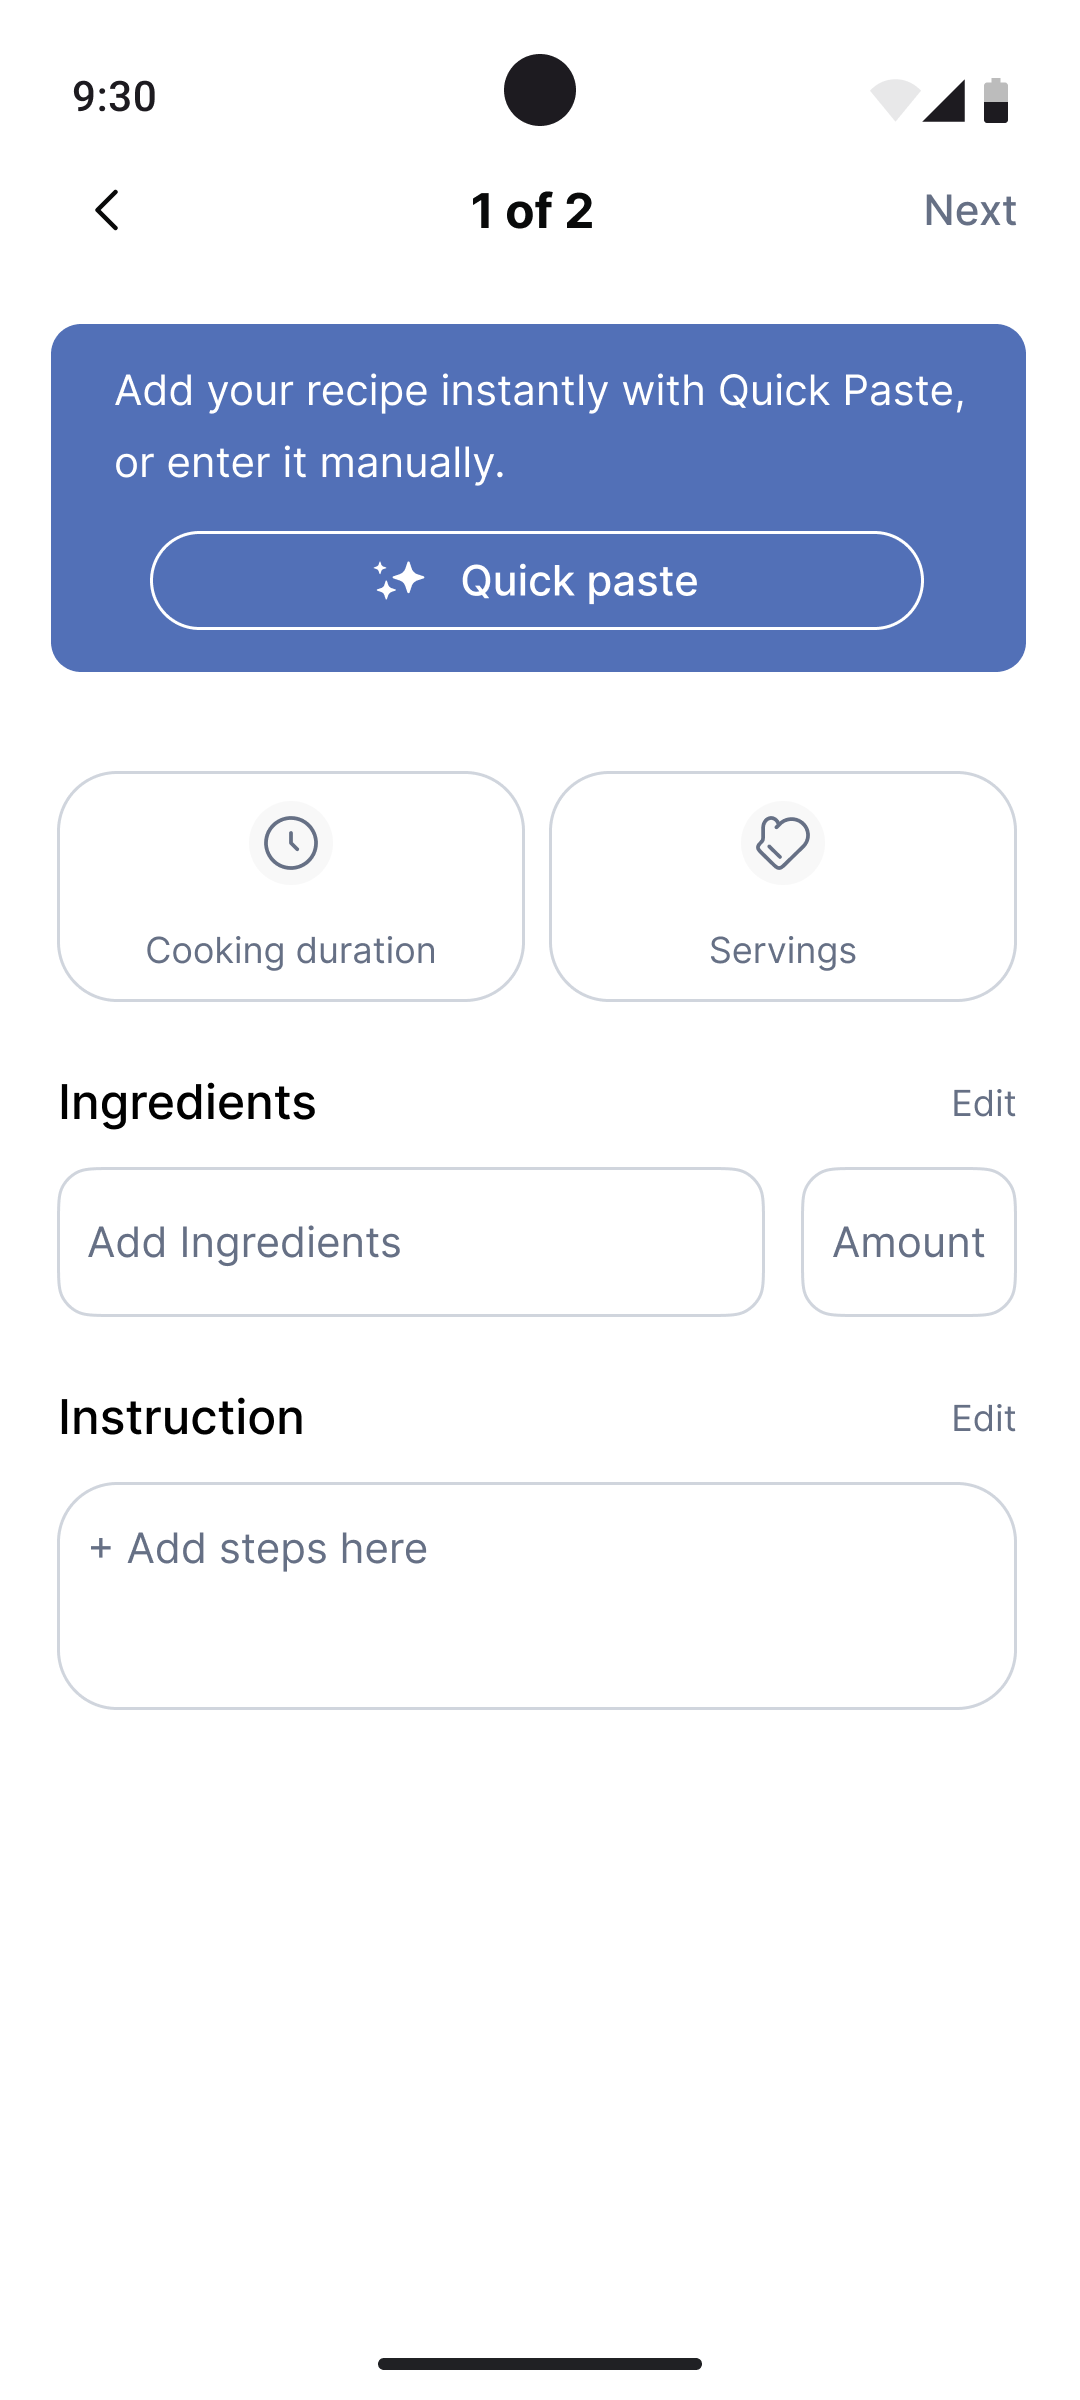This screenshot has height=2400, width=1080.
Task: Tap the plus sign before Add steps
Action: [100, 1548]
